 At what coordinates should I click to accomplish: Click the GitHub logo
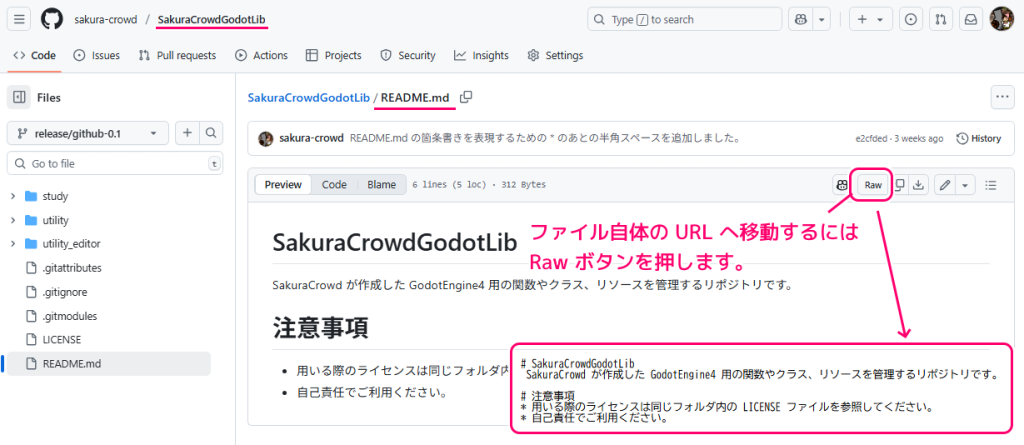[52, 19]
